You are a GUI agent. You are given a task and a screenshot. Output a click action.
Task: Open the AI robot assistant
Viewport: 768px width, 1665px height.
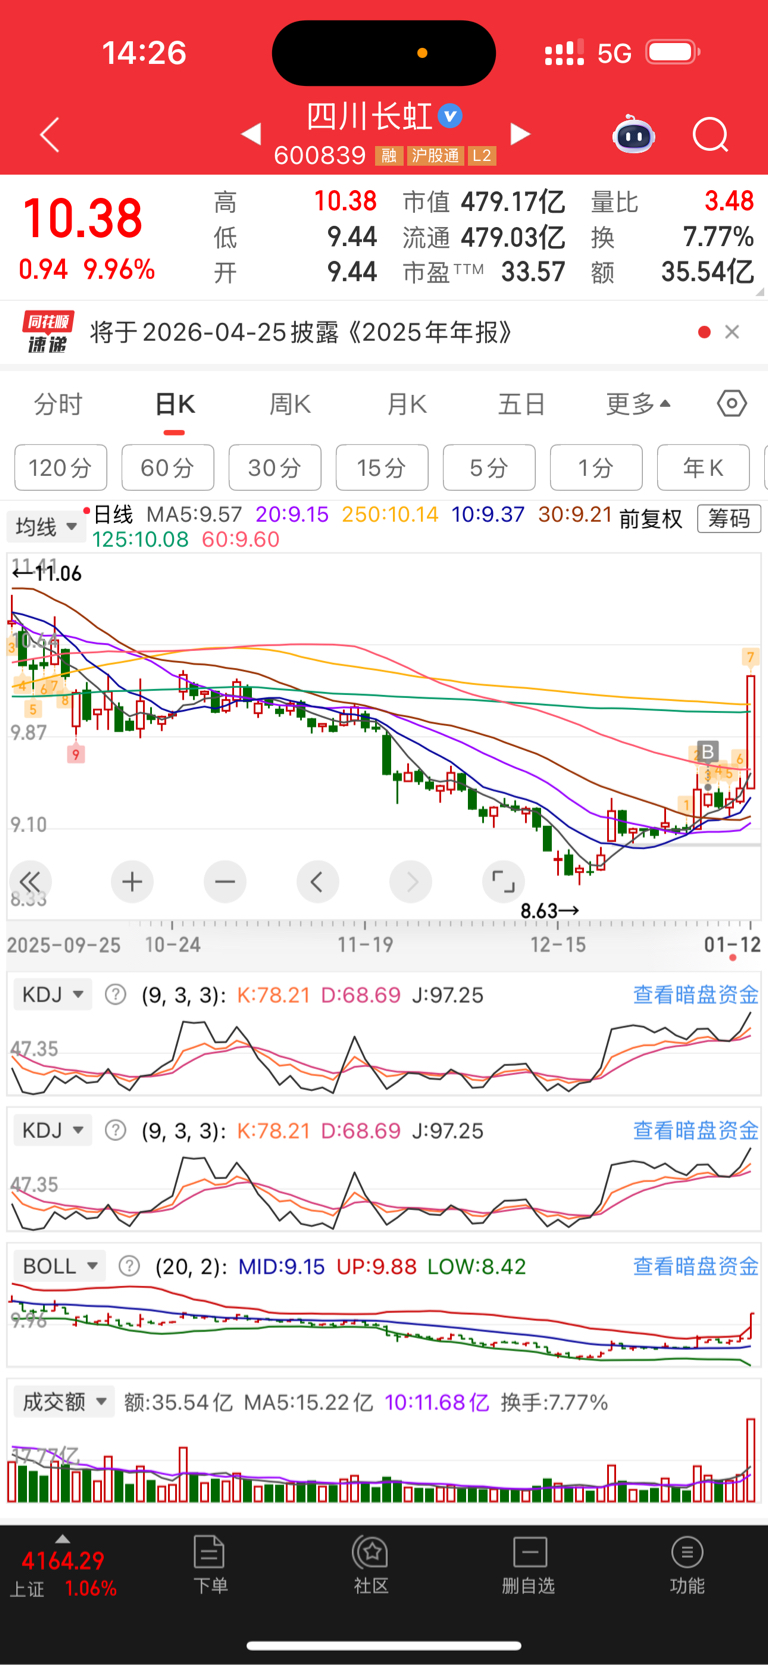(633, 134)
